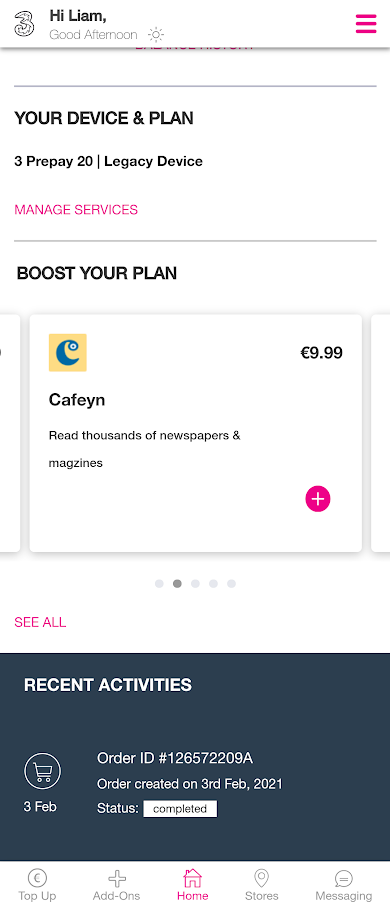Select the fourth carousel page dot
The image size is (390, 911).
click(213, 584)
